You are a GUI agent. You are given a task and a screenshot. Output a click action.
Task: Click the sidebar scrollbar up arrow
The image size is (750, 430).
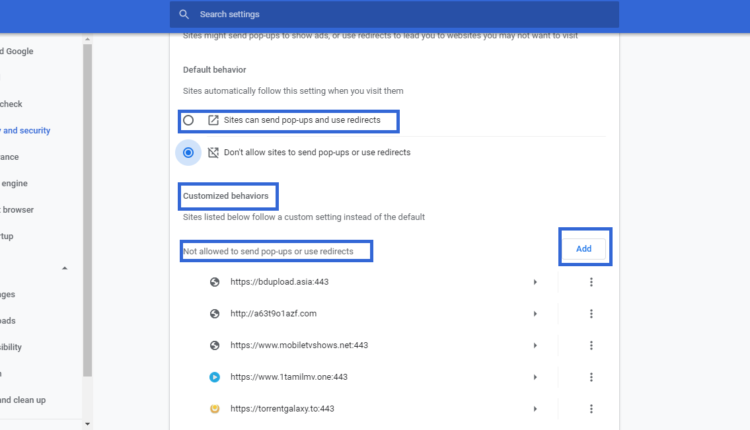click(87, 39)
